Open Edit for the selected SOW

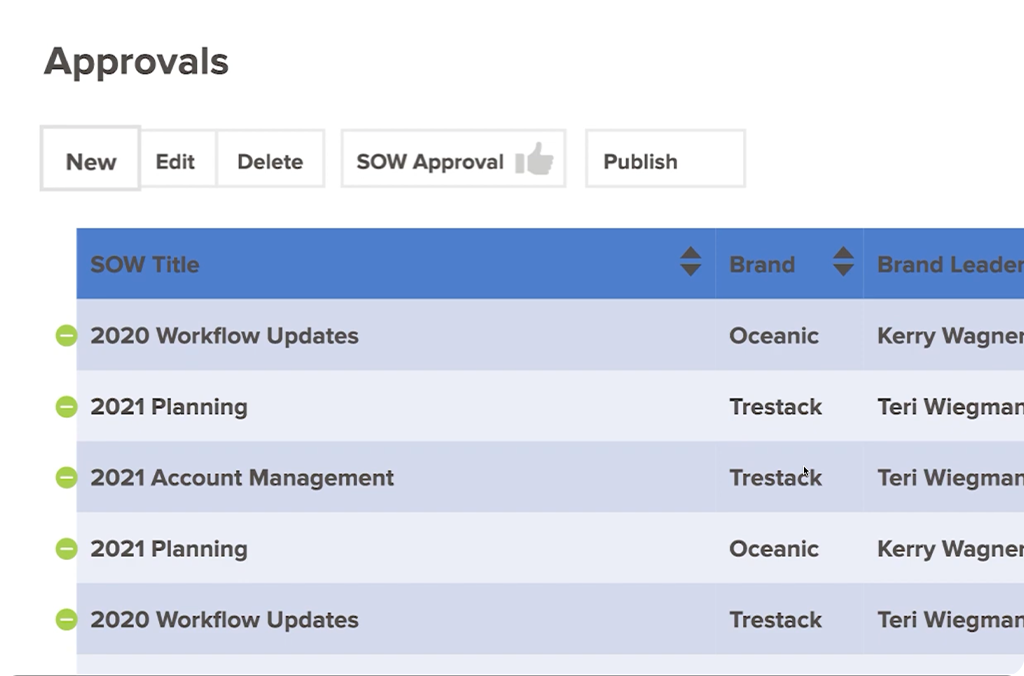pos(178,159)
